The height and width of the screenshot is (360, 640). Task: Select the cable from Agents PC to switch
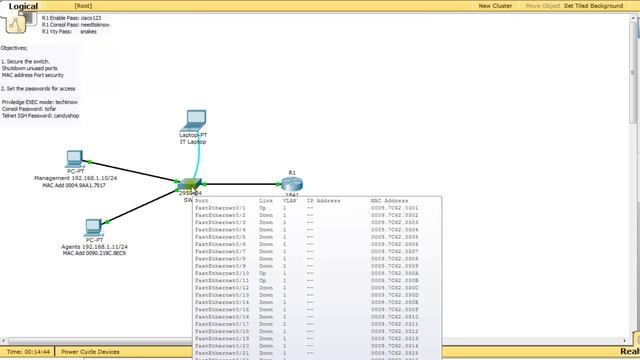[x=142, y=206]
